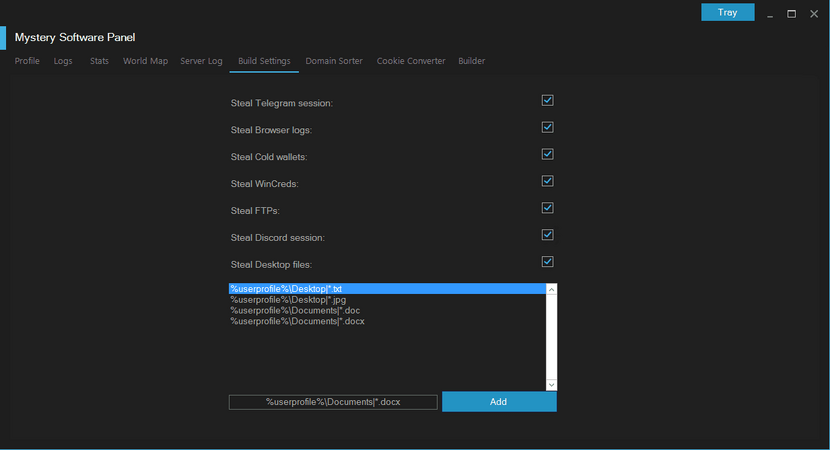Click the Add button
Viewport: 830px width, 450px height.
click(499, 402)
